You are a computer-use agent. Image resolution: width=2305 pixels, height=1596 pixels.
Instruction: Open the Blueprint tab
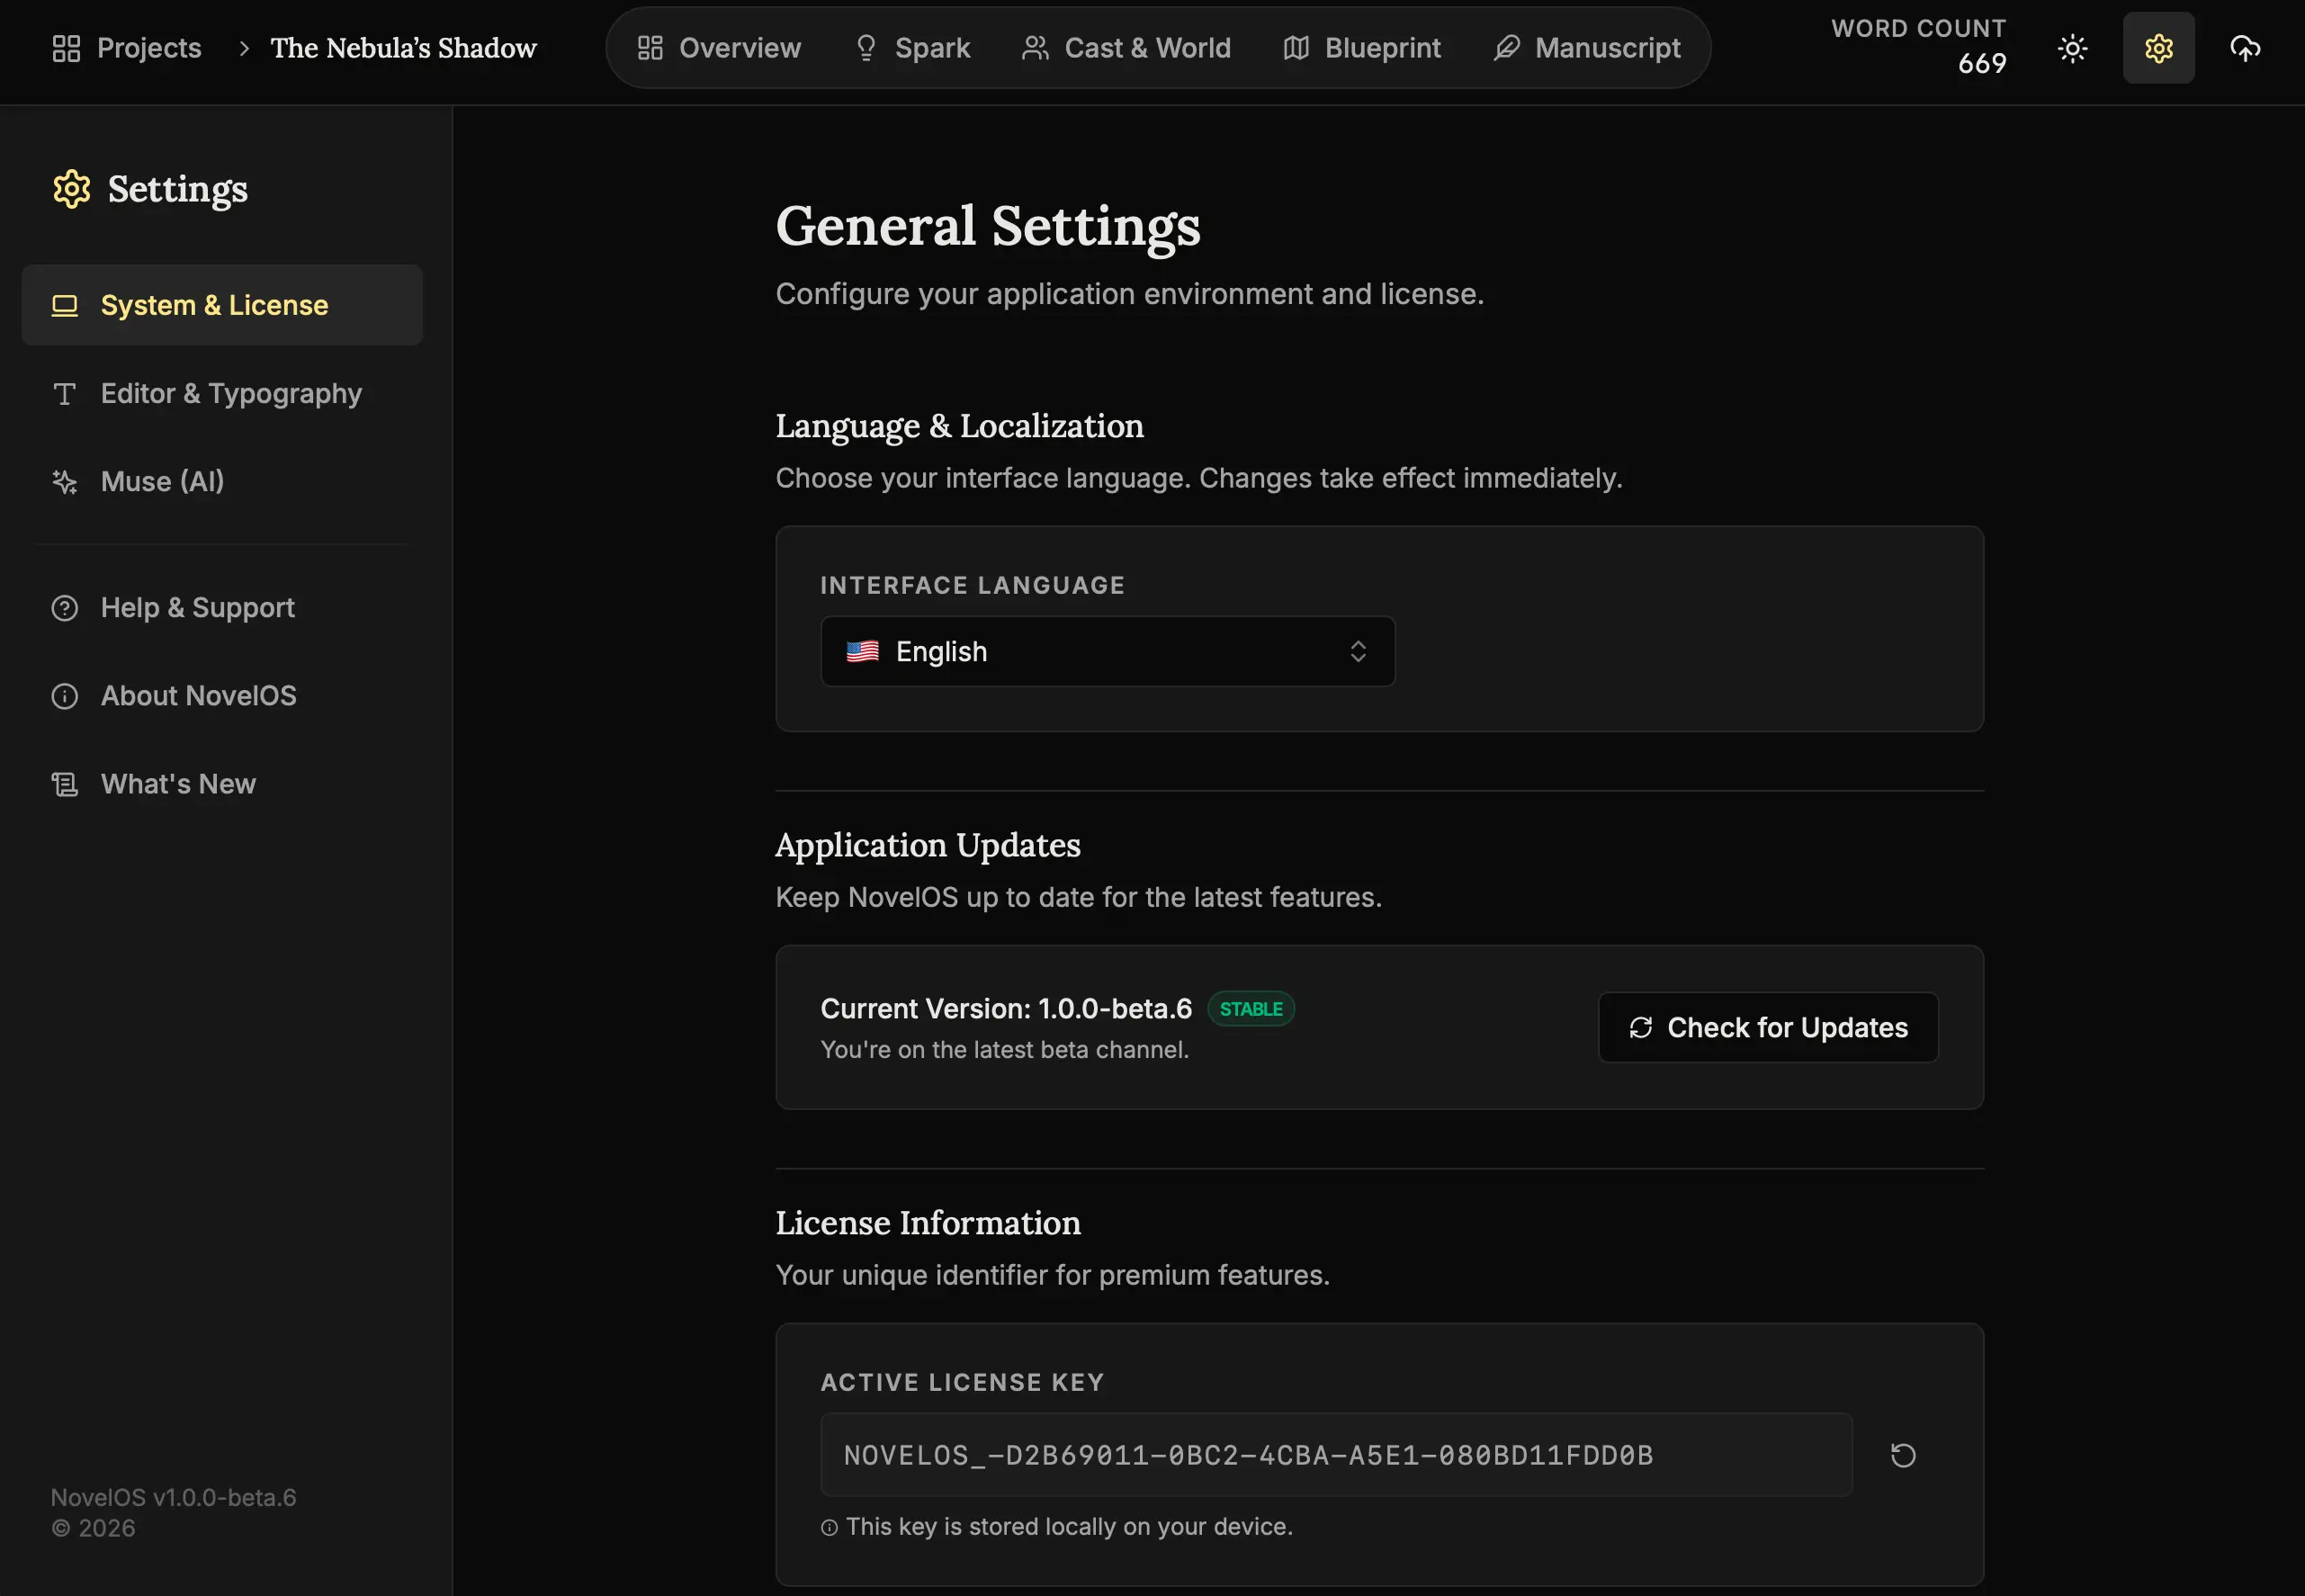click(1362, 48)
